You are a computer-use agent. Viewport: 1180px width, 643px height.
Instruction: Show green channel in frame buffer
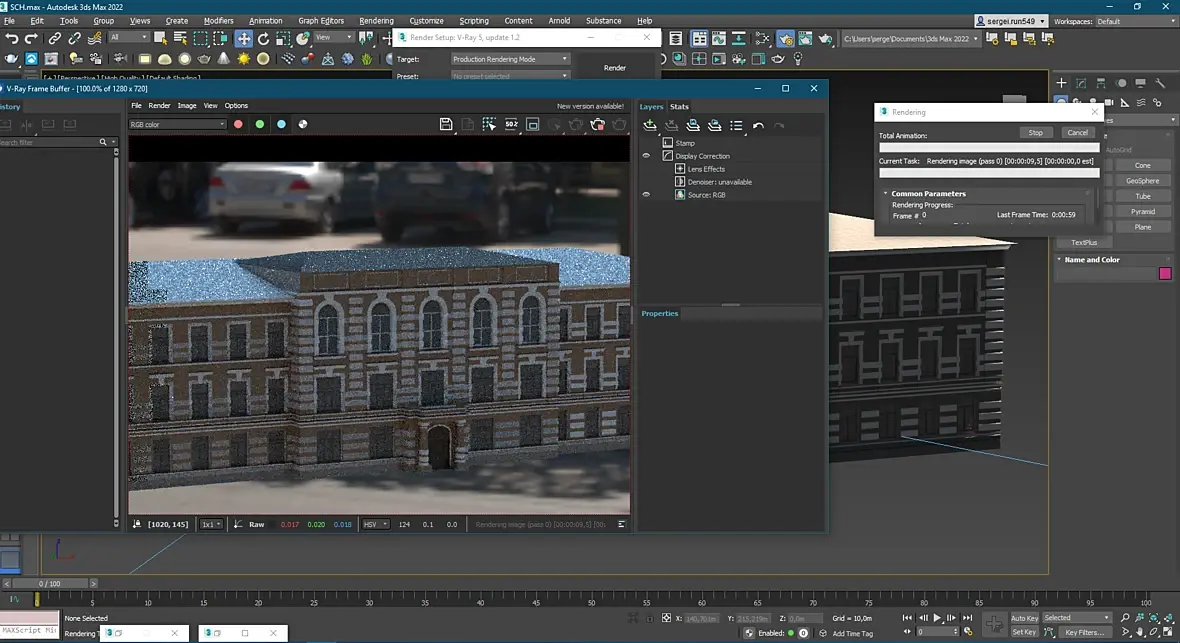tap(260, 124)
